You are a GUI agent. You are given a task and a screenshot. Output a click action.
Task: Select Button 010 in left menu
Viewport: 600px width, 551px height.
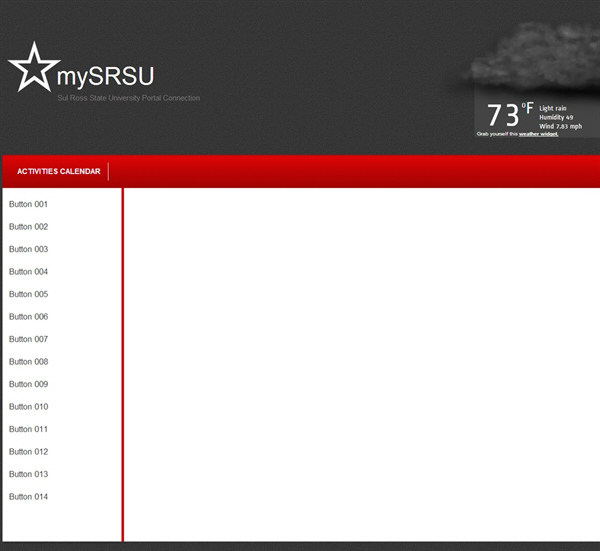click(29, 407)
